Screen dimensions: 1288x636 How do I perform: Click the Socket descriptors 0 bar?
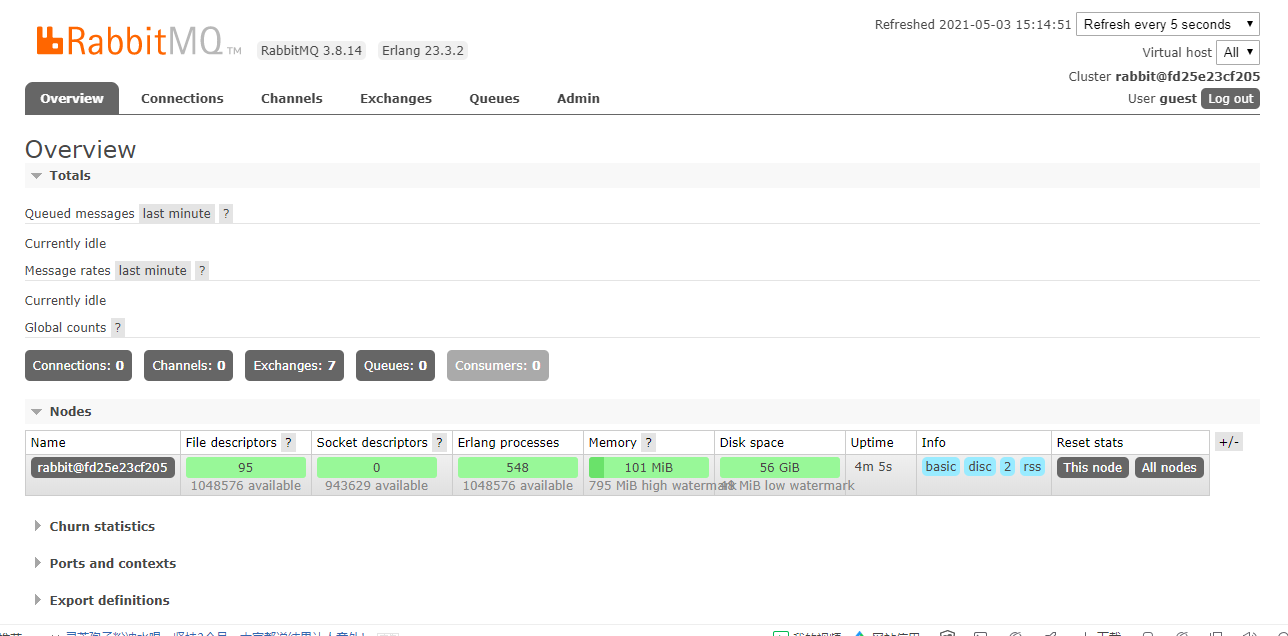(x=377, y=467)
